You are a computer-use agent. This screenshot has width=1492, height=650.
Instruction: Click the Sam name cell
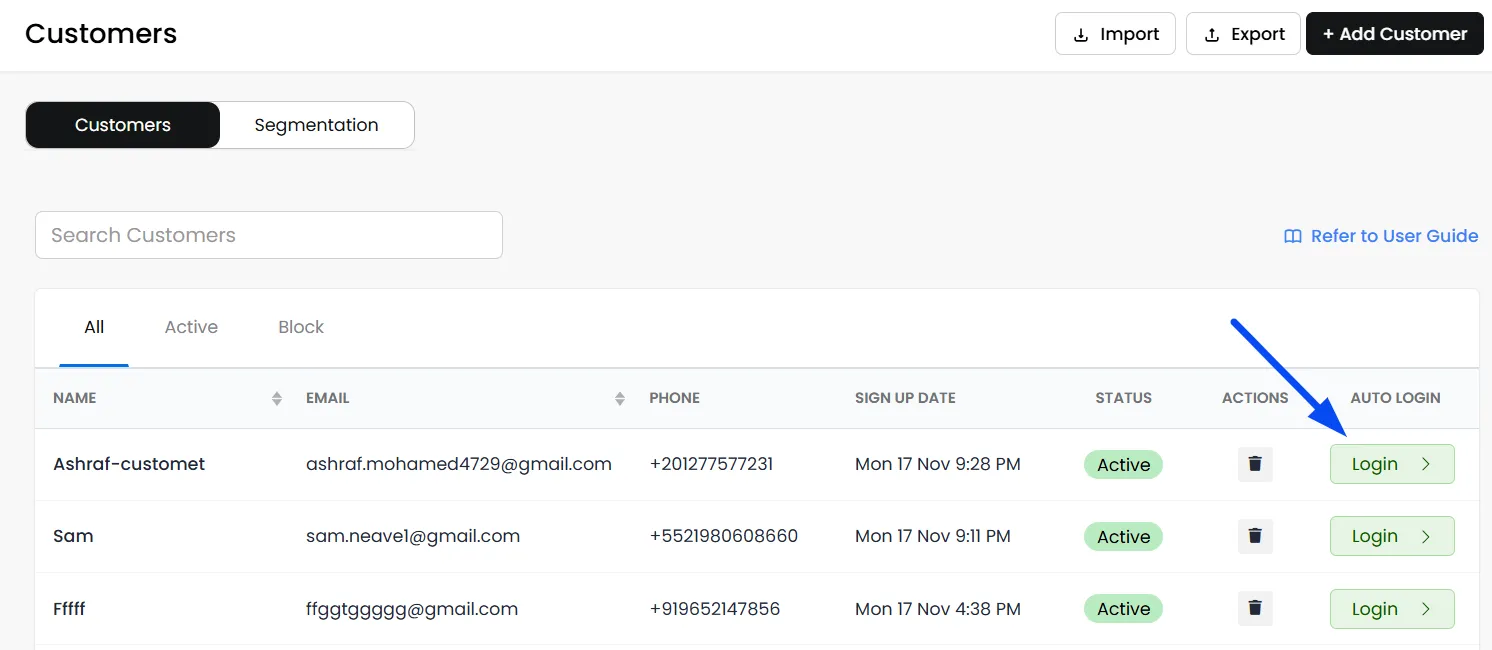coord(73,536)
